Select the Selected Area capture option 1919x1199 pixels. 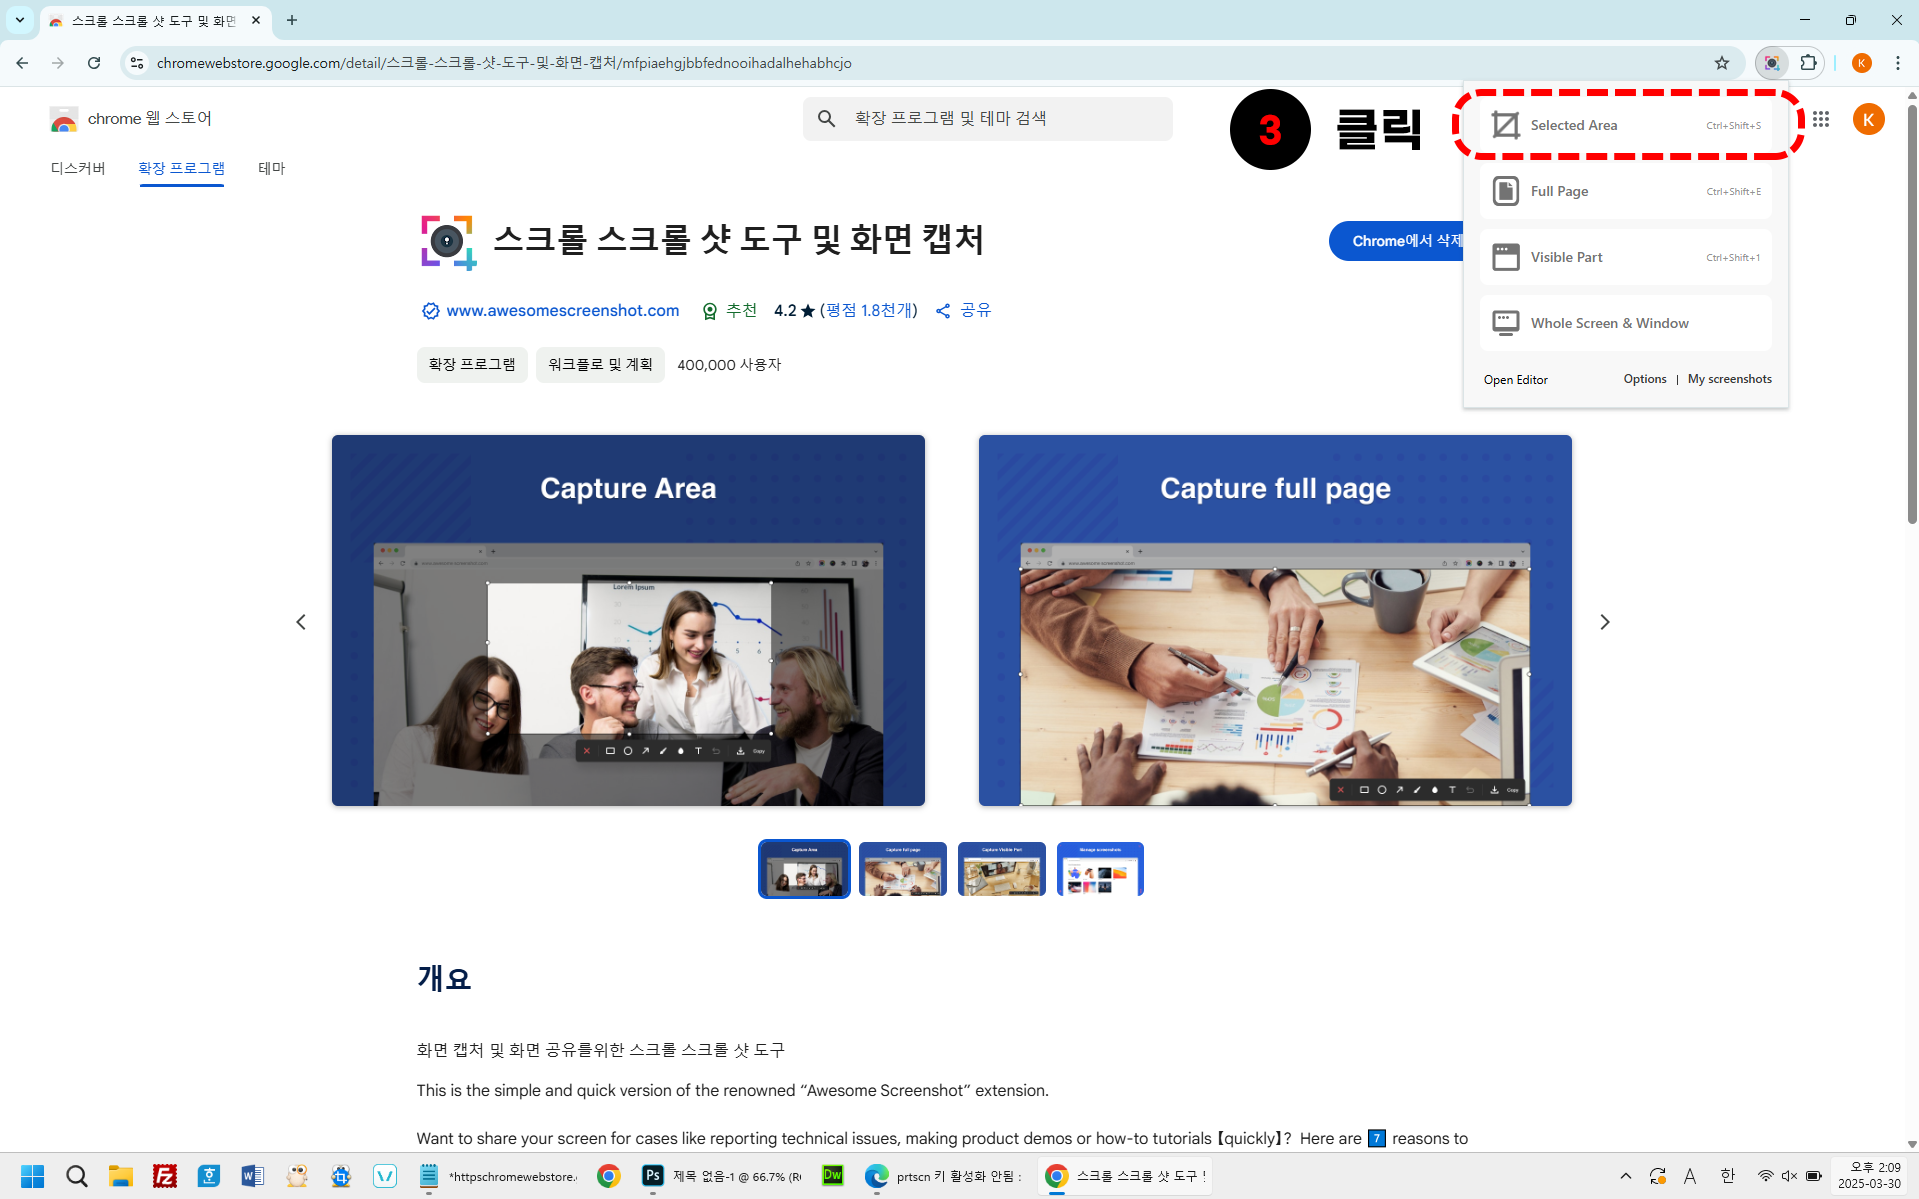[1625, 125]
